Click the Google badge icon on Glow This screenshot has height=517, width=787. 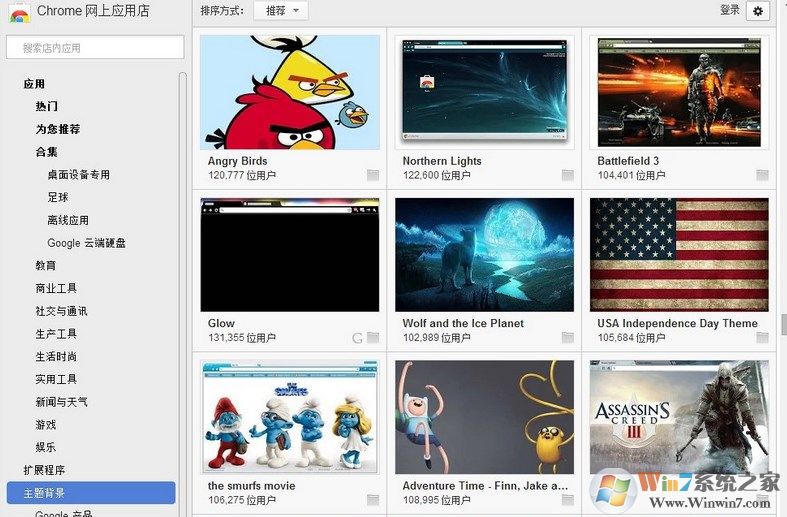point(358,338)
